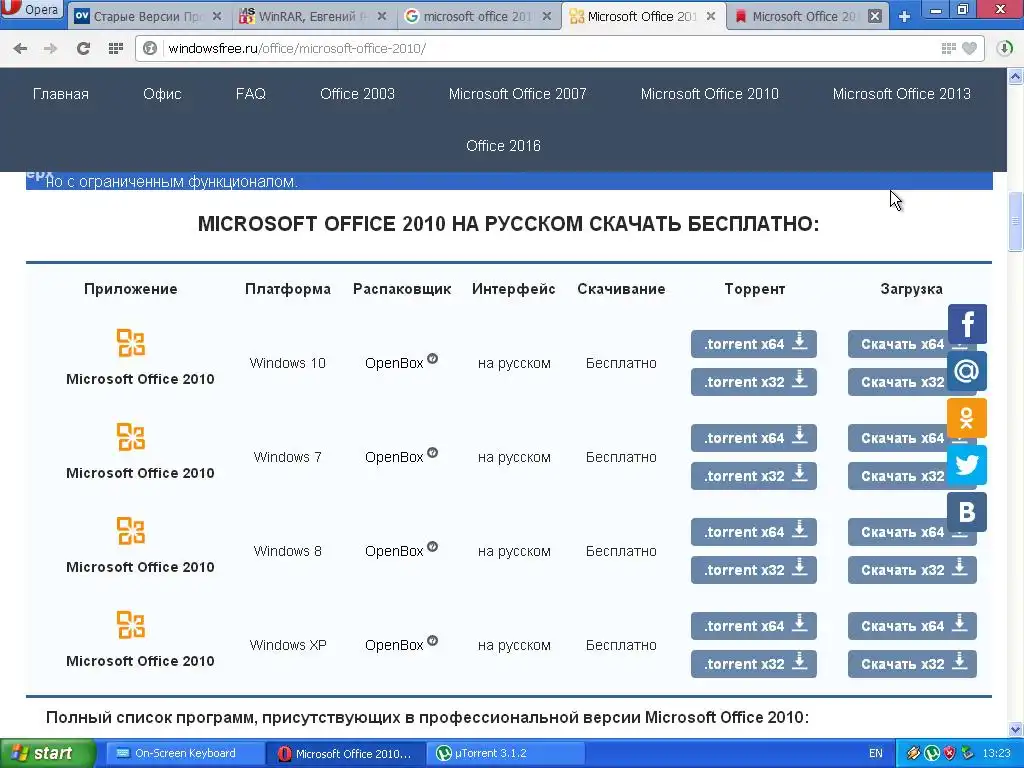Open the Opera menu button
The image size is (1024, 768).
pos(31,9)
